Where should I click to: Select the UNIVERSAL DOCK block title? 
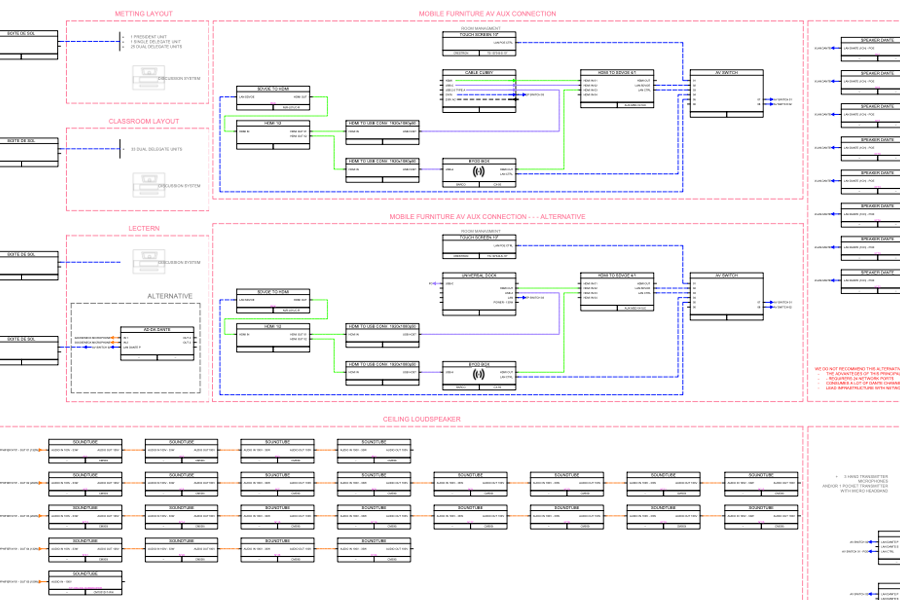(479, 276)
